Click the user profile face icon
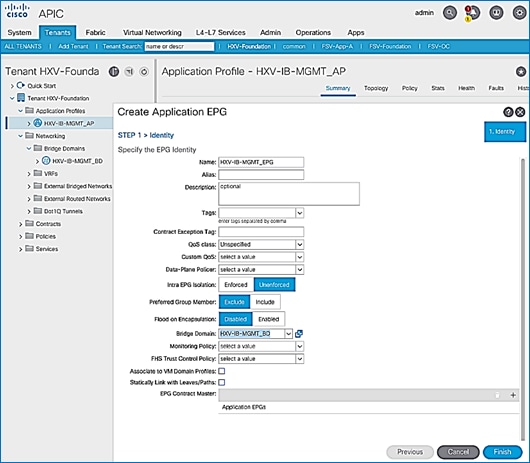 coord(496,13)
